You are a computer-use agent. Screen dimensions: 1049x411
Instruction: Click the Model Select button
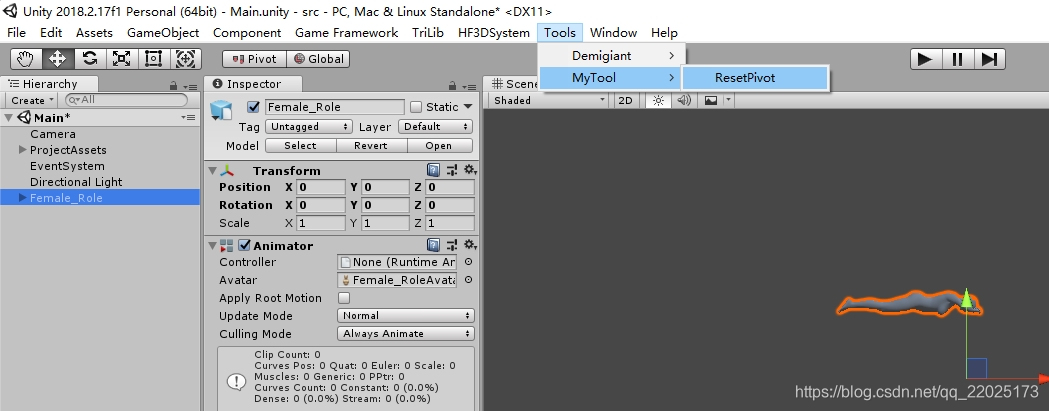click(300, 145)
